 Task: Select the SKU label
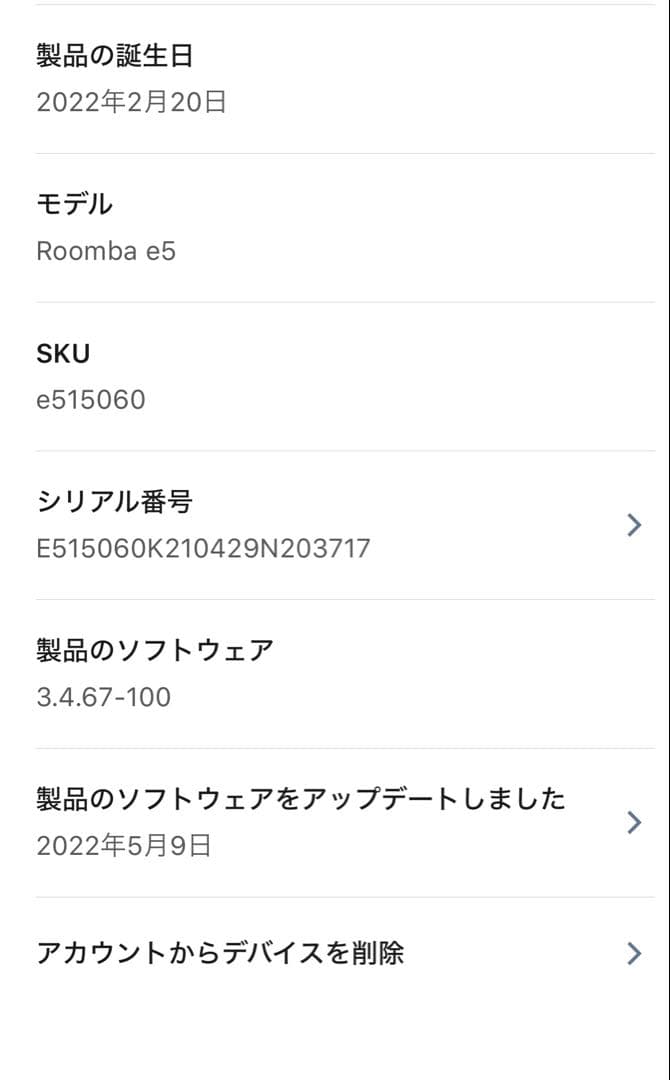[x=62, y=352]
